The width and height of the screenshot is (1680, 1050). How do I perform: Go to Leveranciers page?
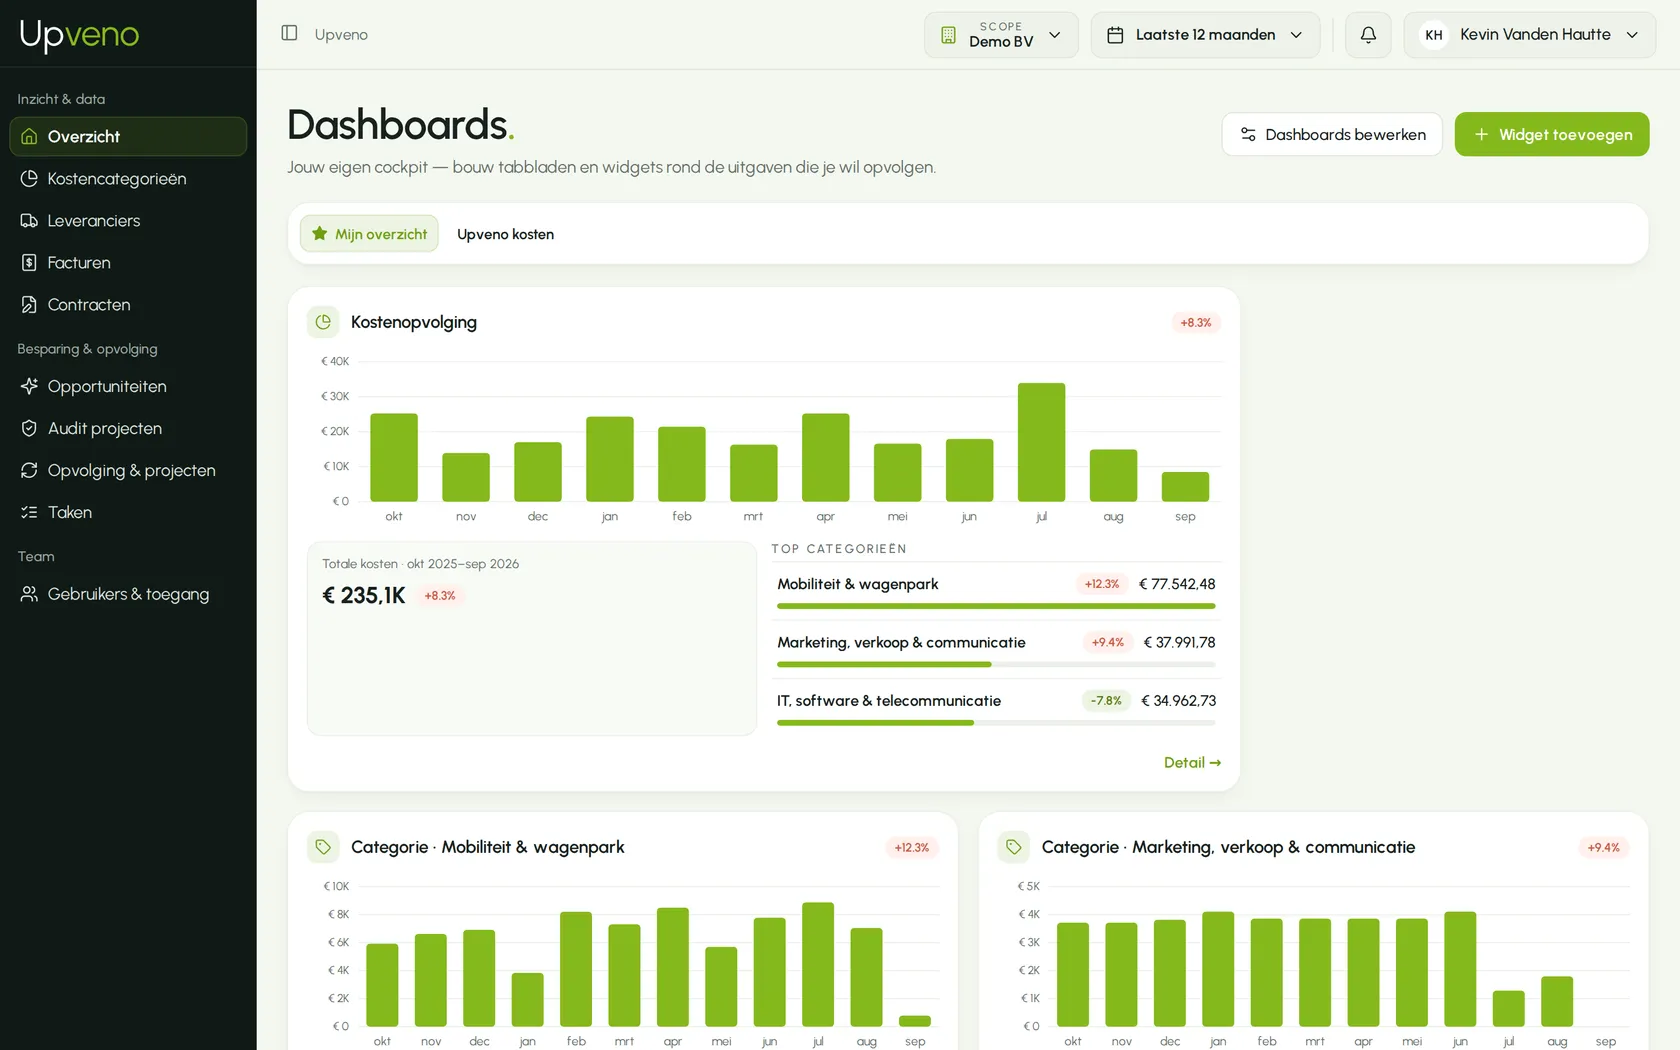pyautogui.click(x=128, y=221)
